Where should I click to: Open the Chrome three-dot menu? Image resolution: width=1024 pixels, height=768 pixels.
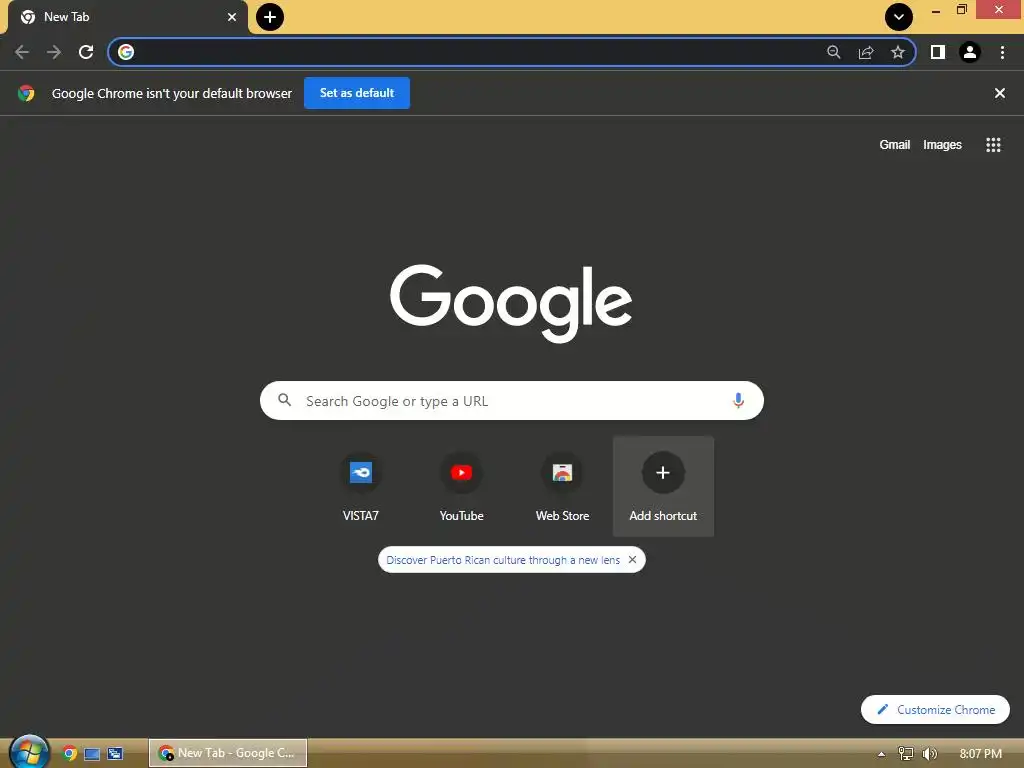[x=1002, y=52]
